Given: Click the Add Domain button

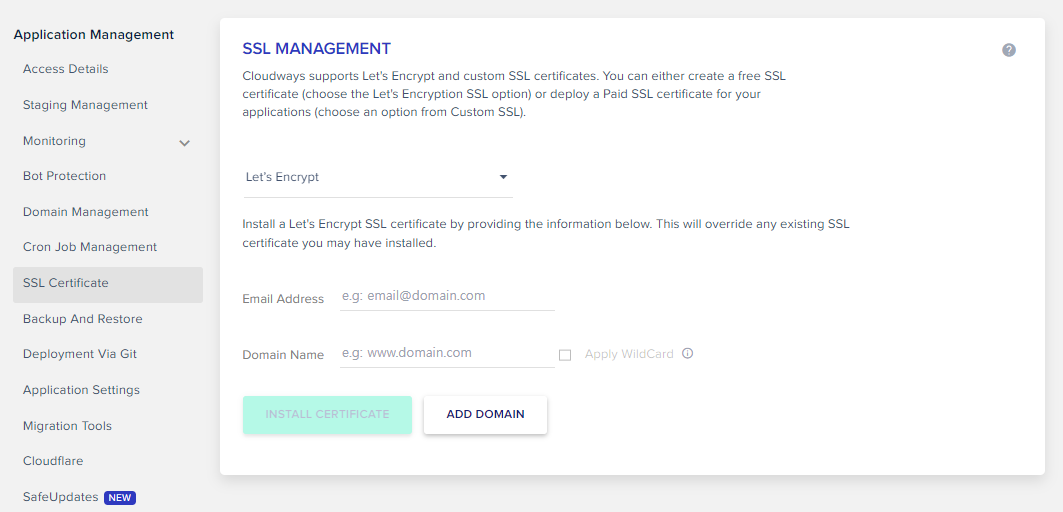Looking at the screenshot, I should point(485,414).
